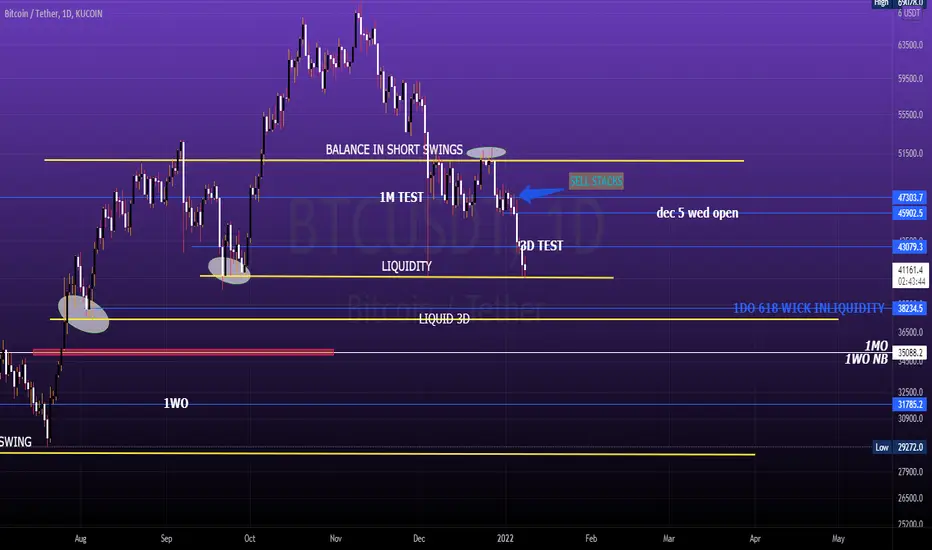The height and width of the screenshot is (550, 932).
Task: Click 36500.0 on the price scale
Action: click(911, 332)
